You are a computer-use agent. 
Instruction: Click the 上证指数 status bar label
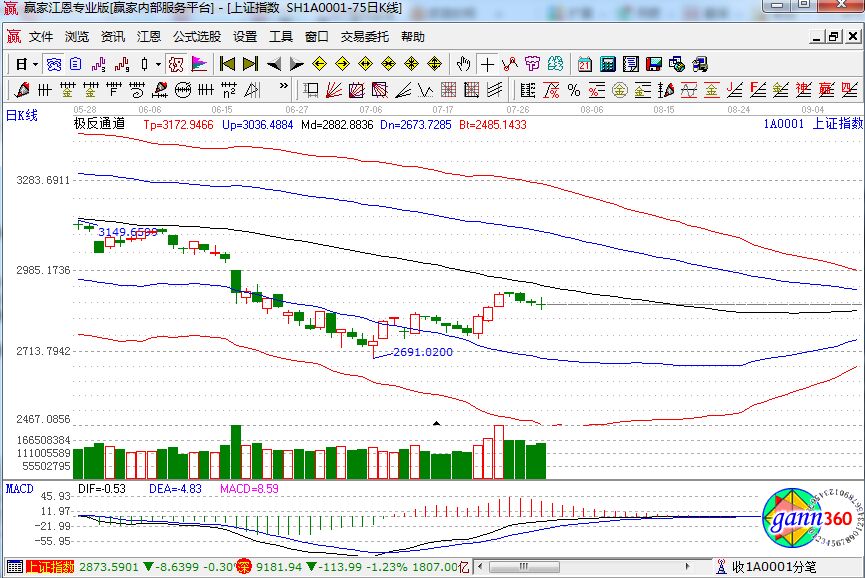click(50, 568)
